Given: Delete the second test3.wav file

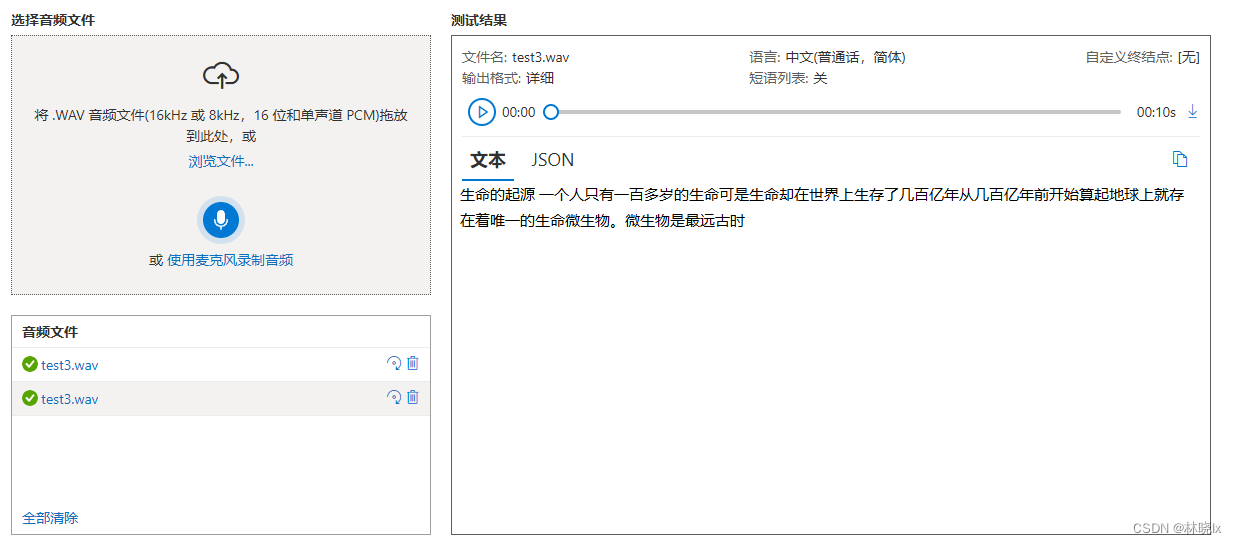Looking at the screenshot, I should click(413, 398).
